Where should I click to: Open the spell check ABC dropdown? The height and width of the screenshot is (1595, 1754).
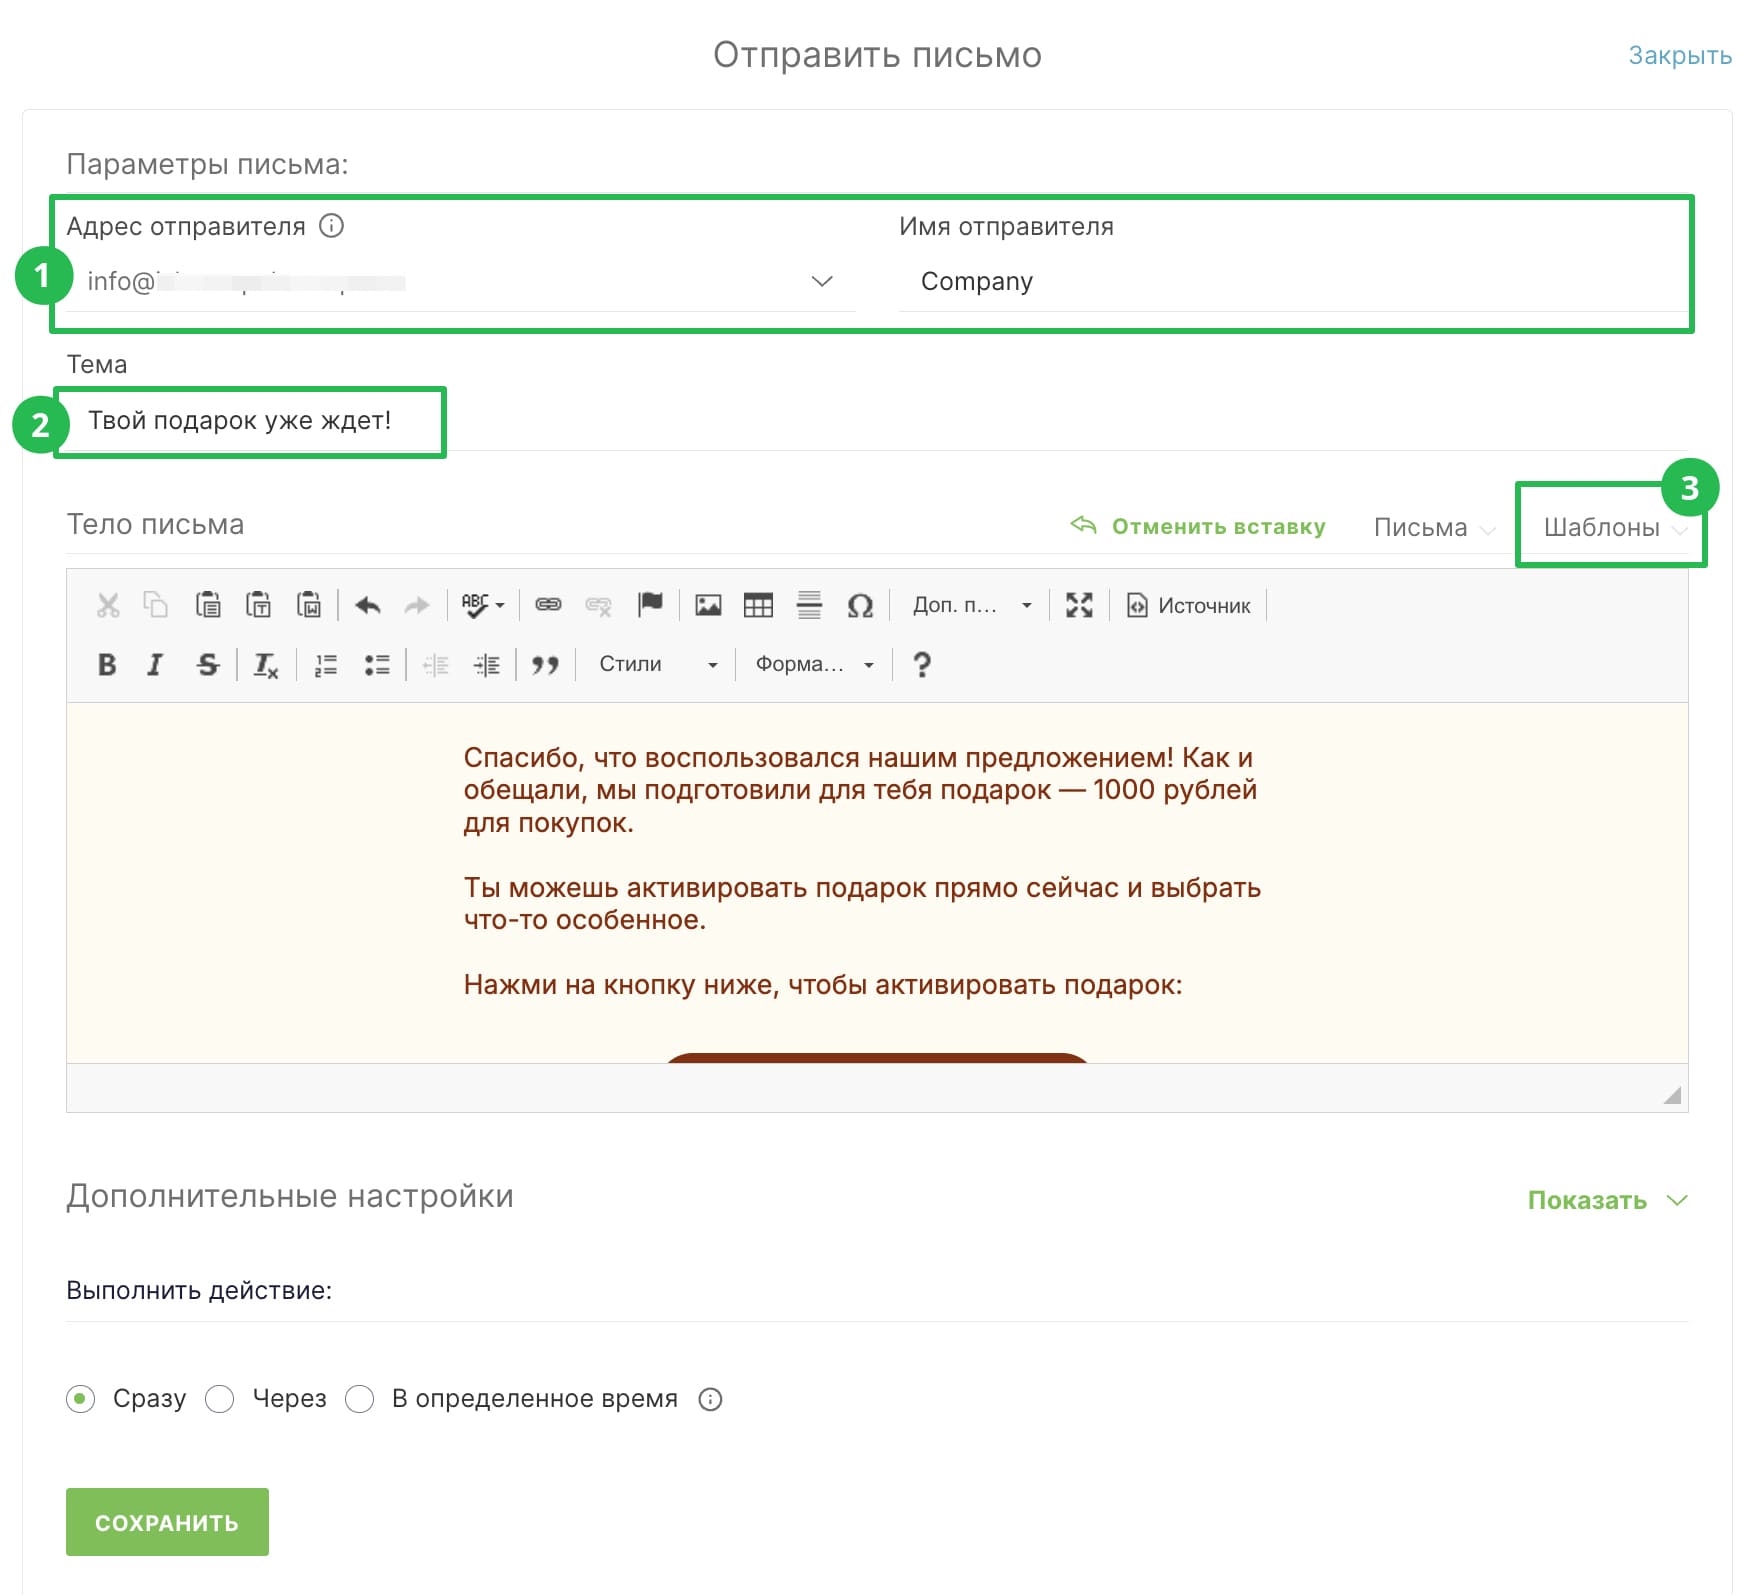483,605
